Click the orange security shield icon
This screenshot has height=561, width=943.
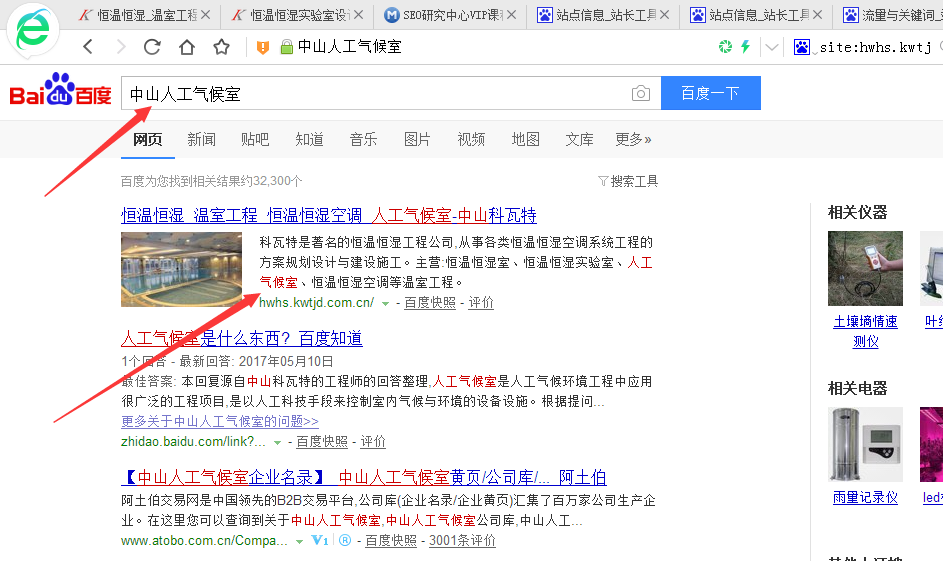click(263, 48)
